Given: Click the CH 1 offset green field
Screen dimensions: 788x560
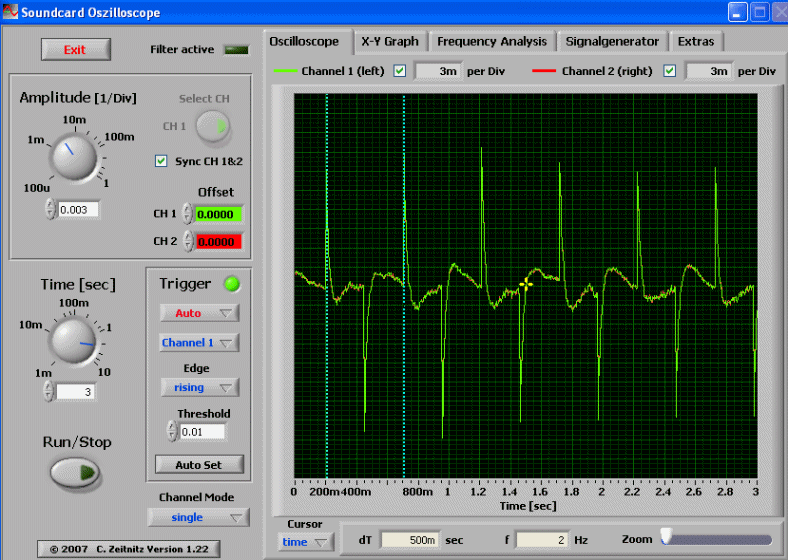Looking at the screenshot, I should click(x=218, y=215).
